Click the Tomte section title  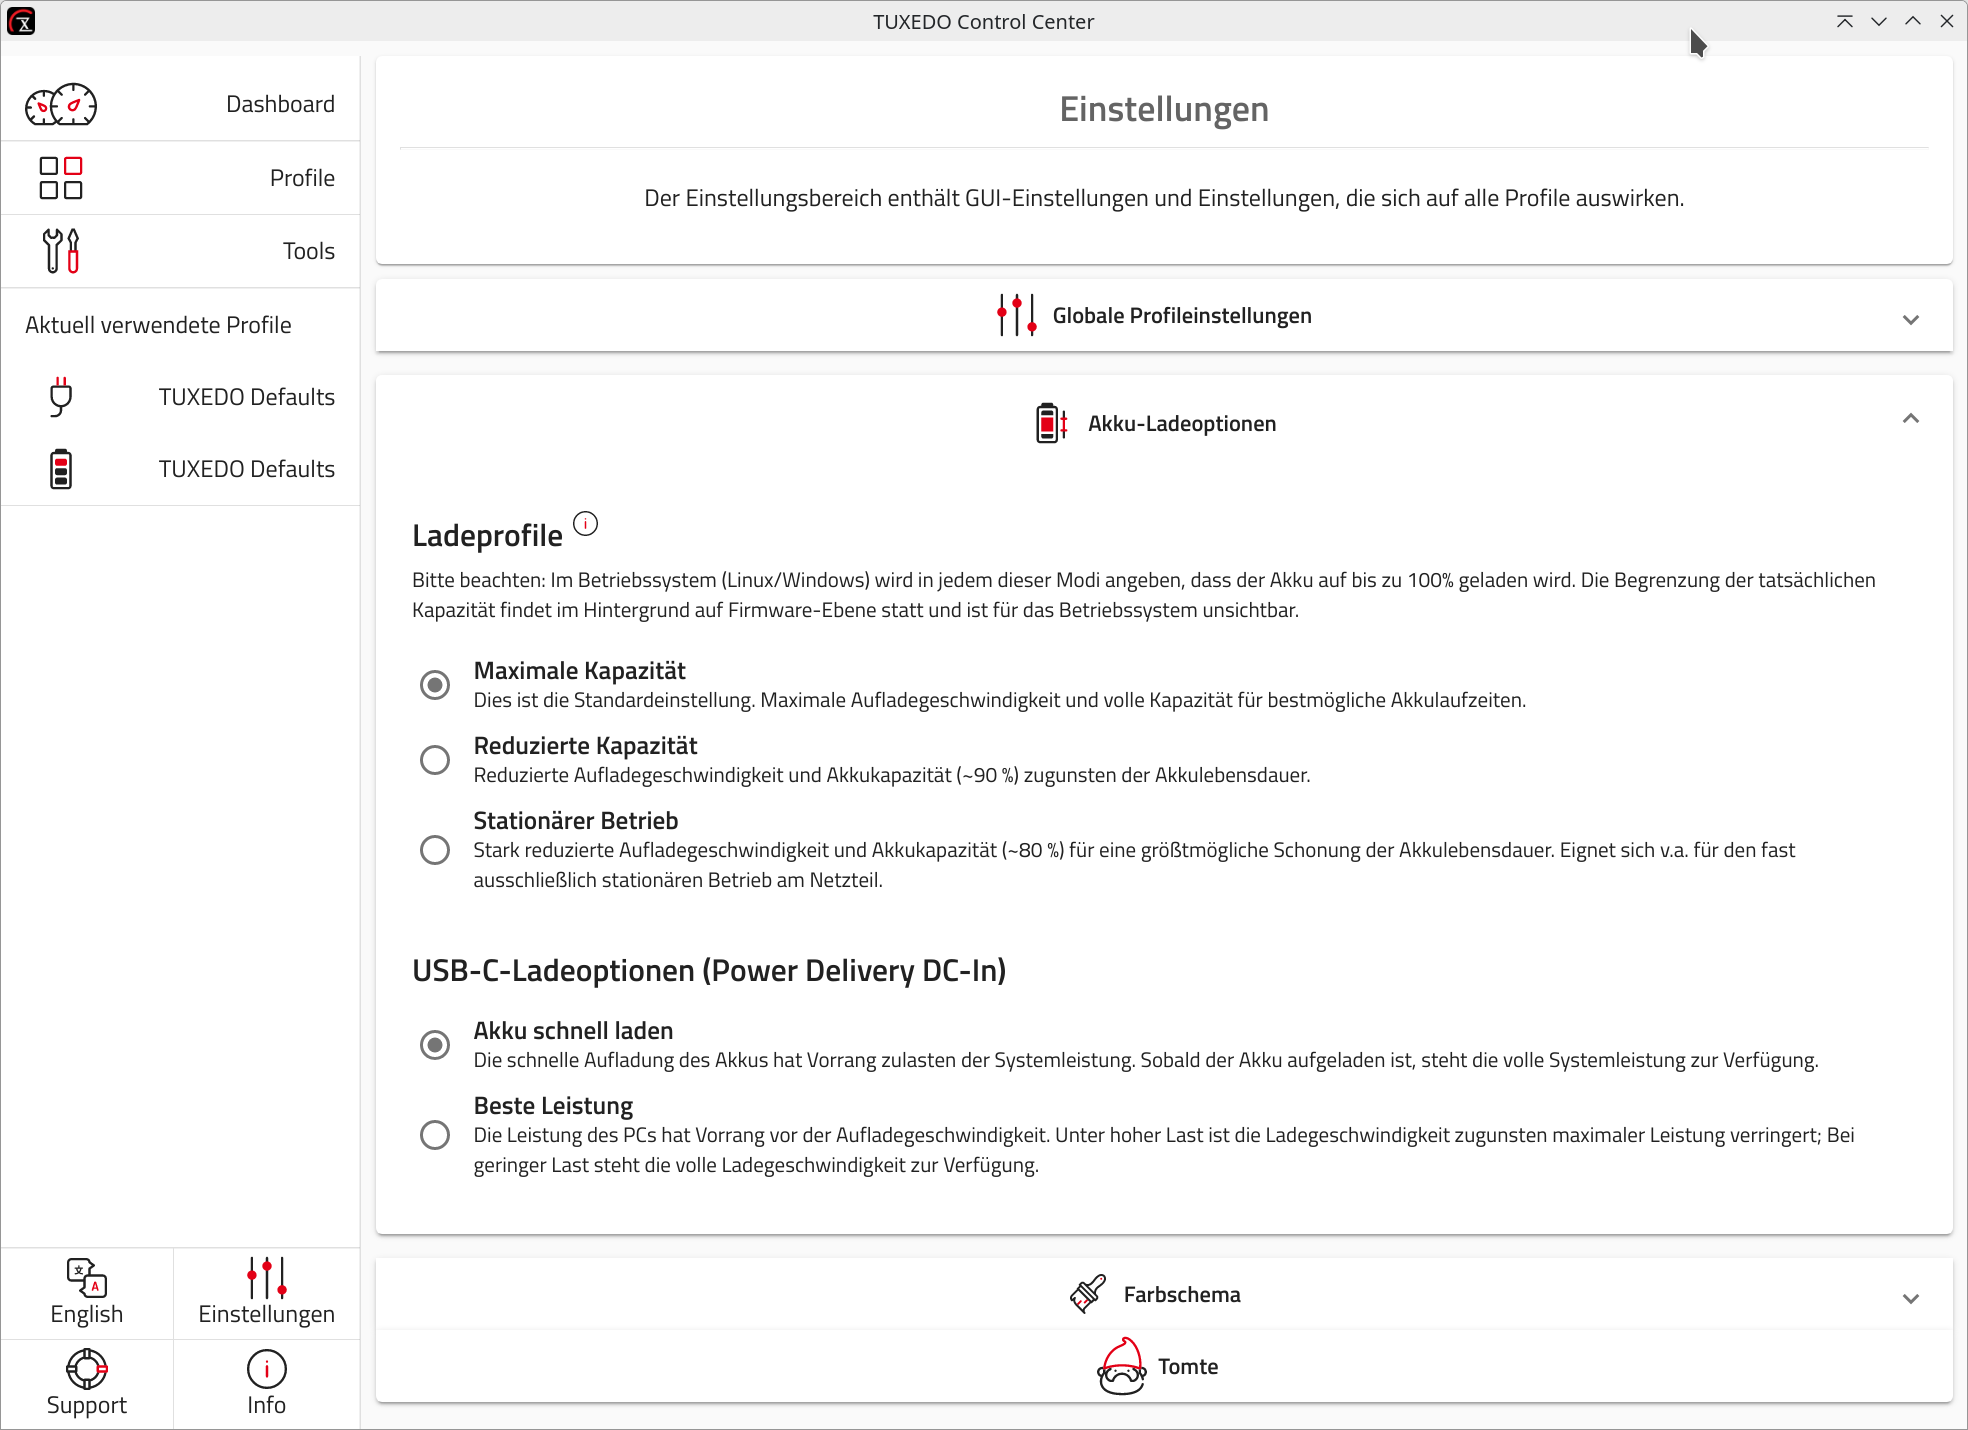(x=1188, y=1366)
